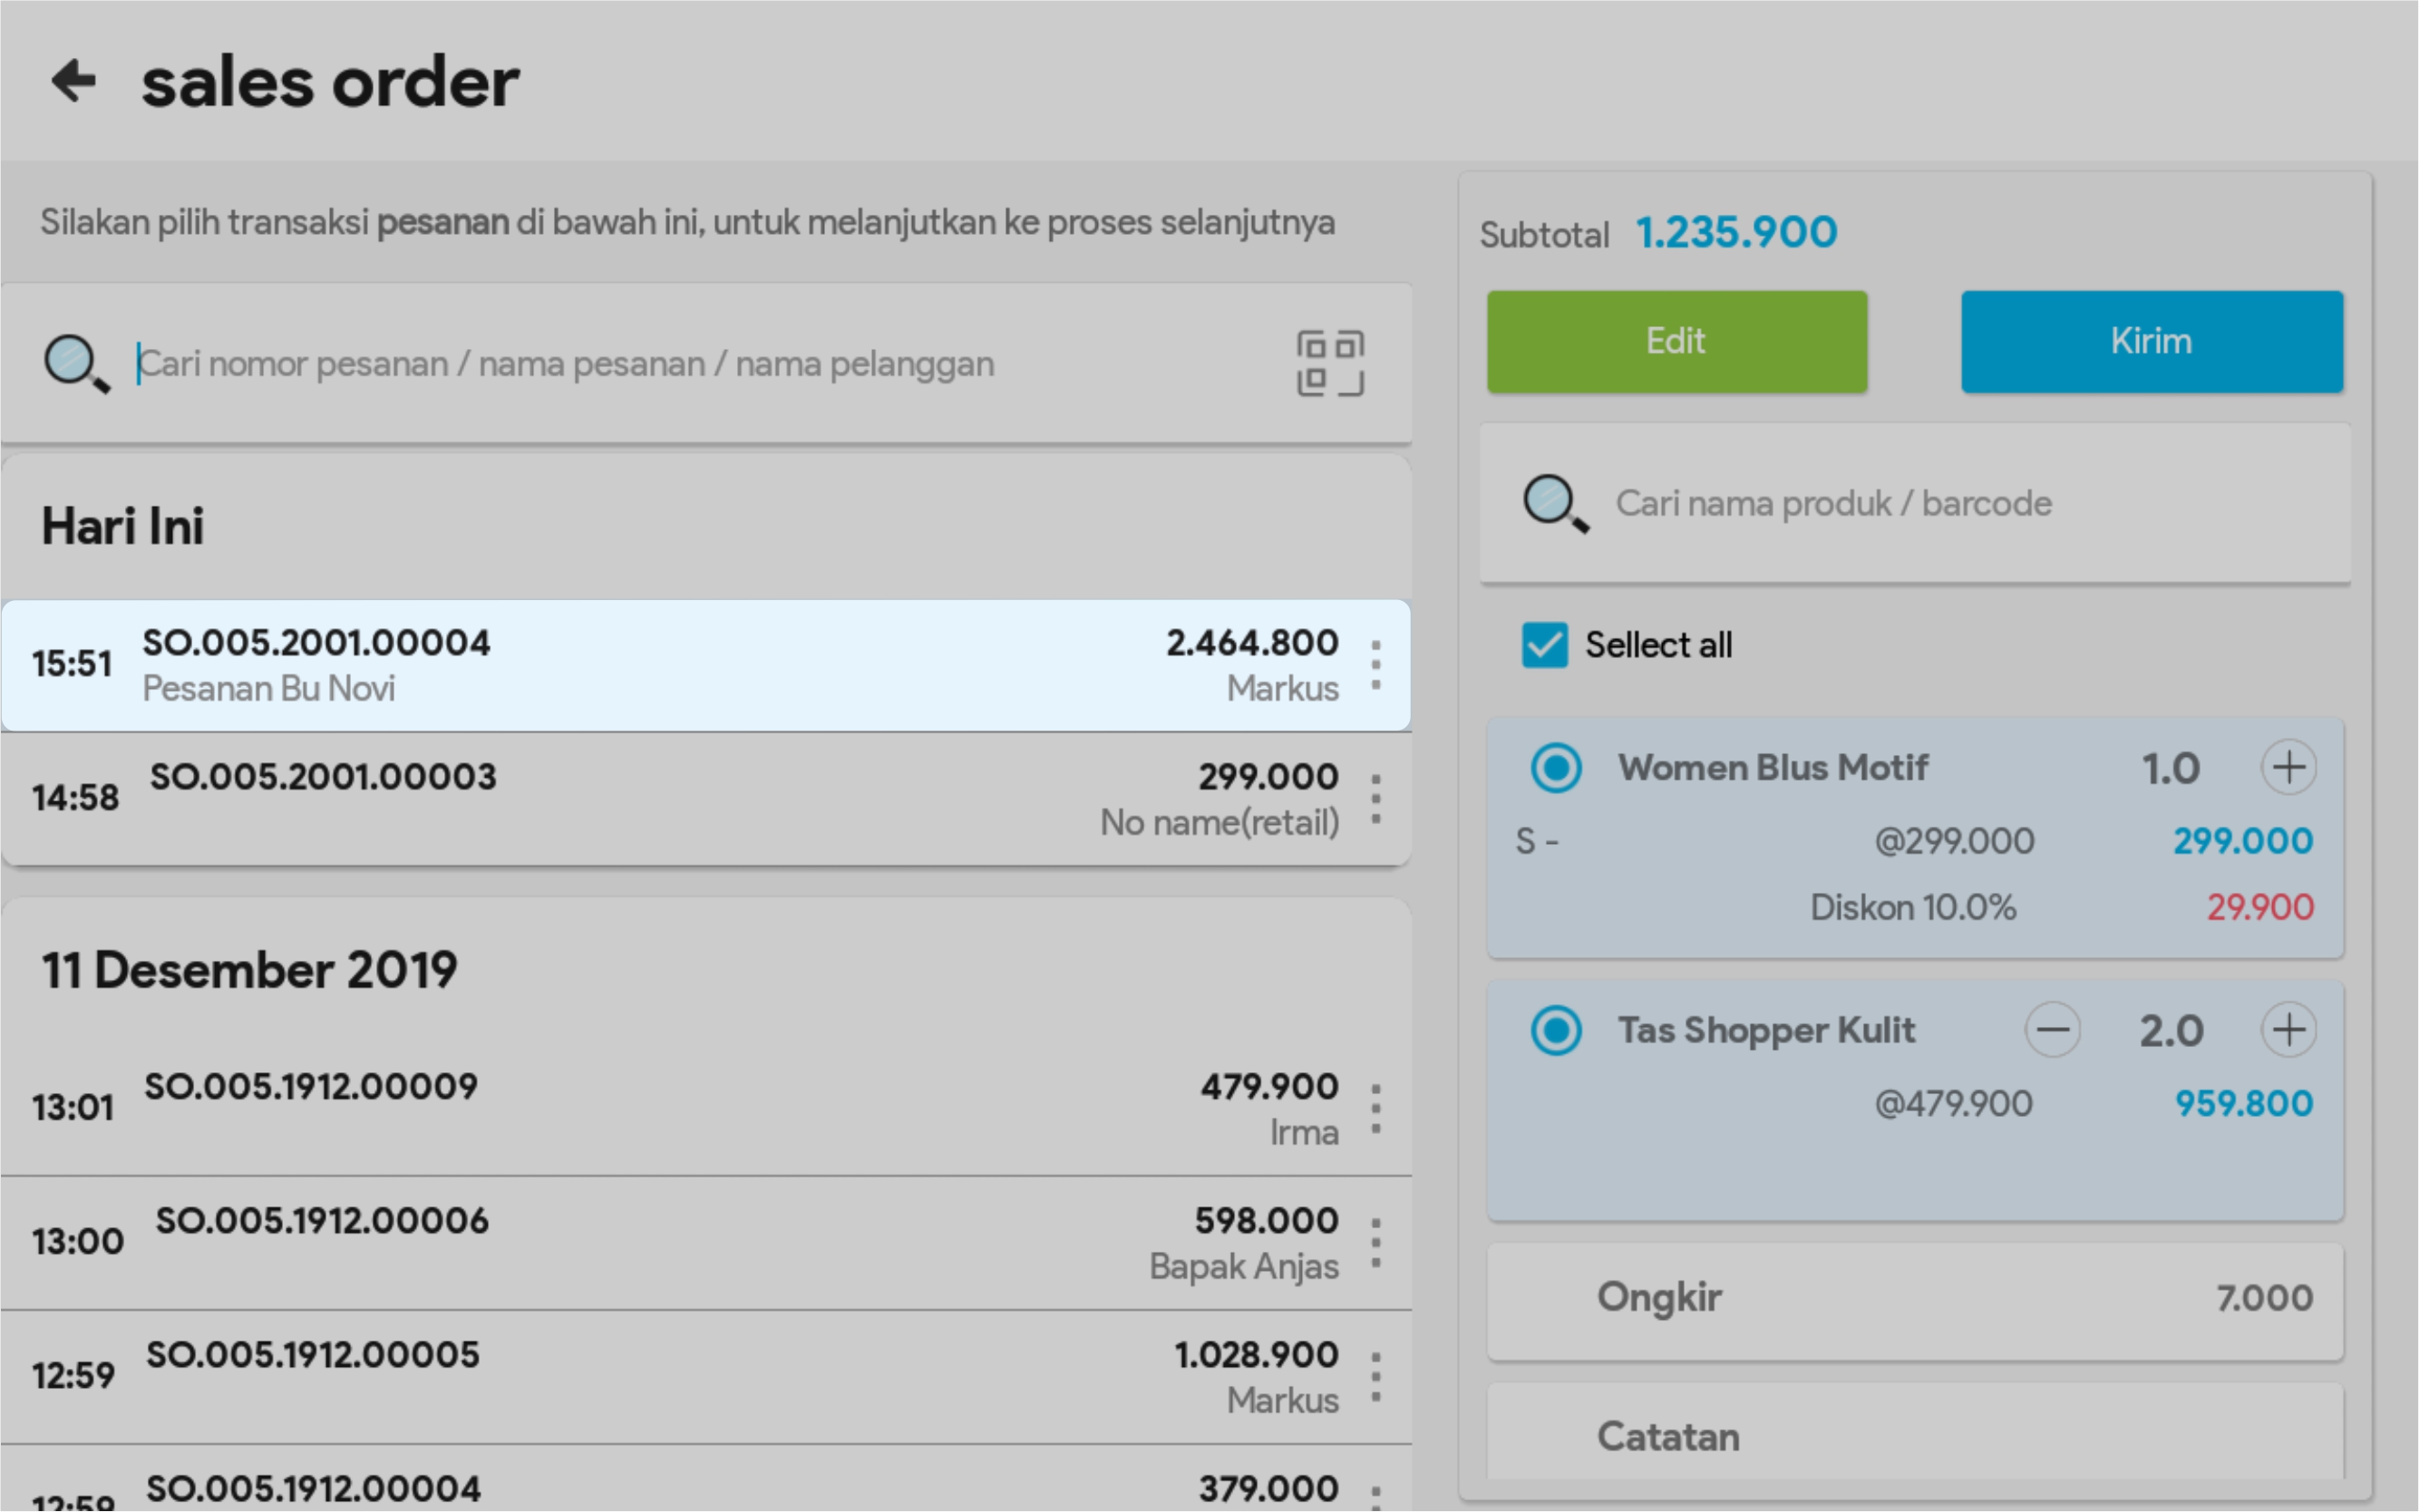Image resolution: width=2419 pixels, height=1512 pixels.
Task: Go back using the arrow icon
Action: (x=74, y=80)
